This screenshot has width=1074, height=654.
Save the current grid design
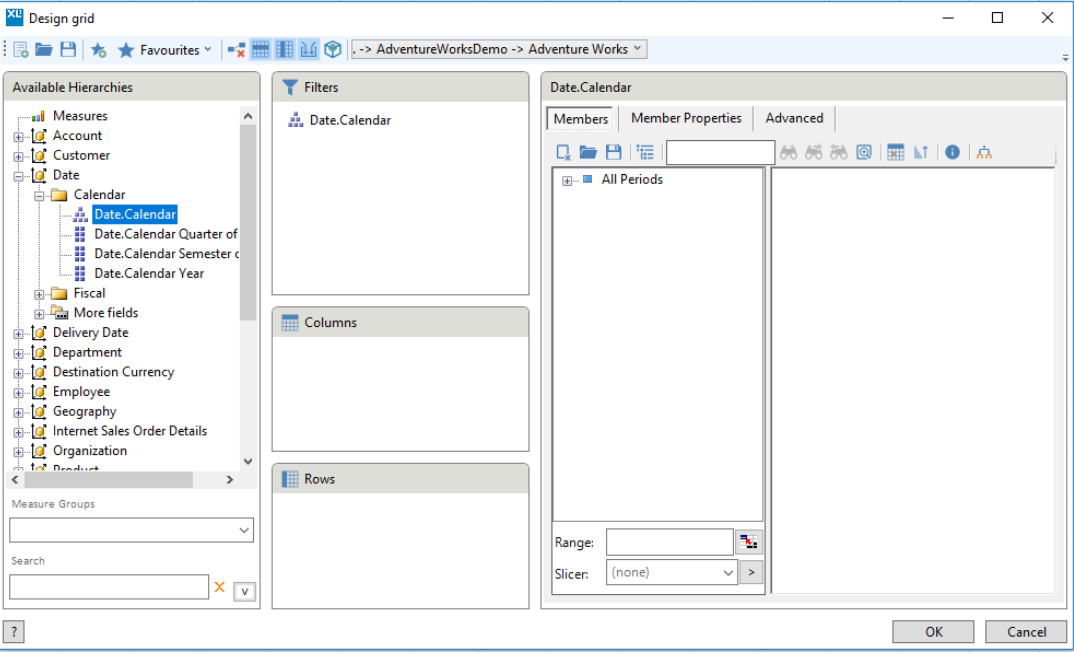69,48
